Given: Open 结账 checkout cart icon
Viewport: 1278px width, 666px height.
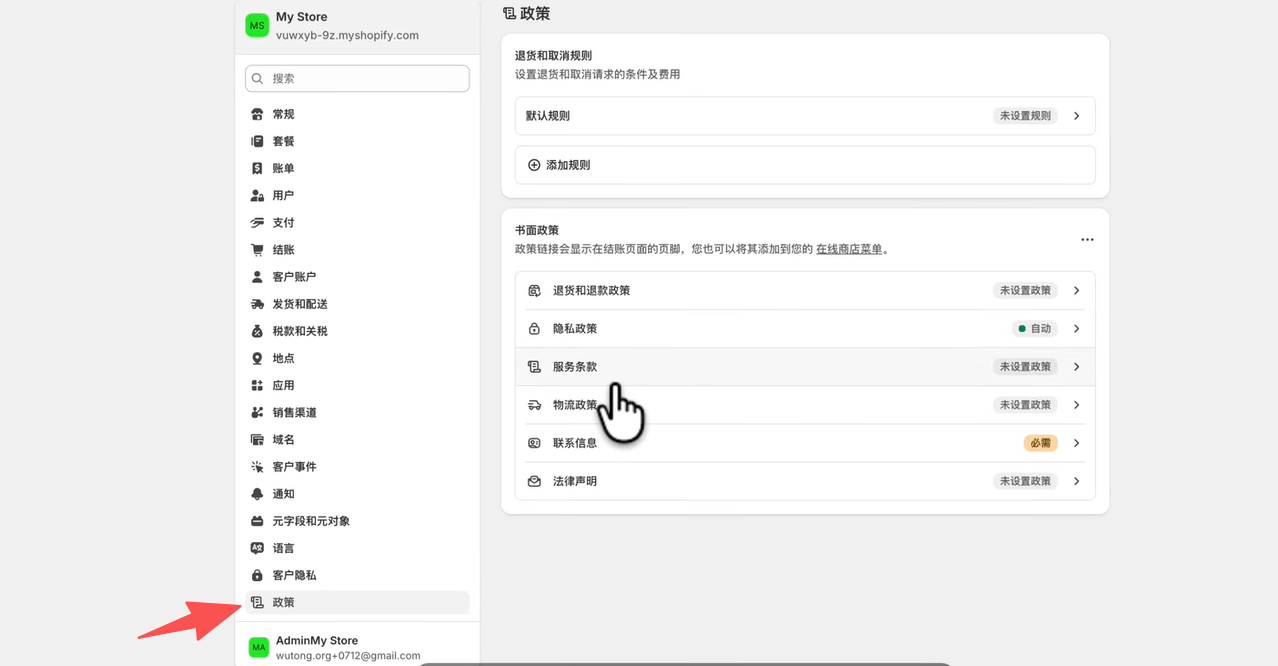Looking at the screenshot, I should [x=257, y=250].
